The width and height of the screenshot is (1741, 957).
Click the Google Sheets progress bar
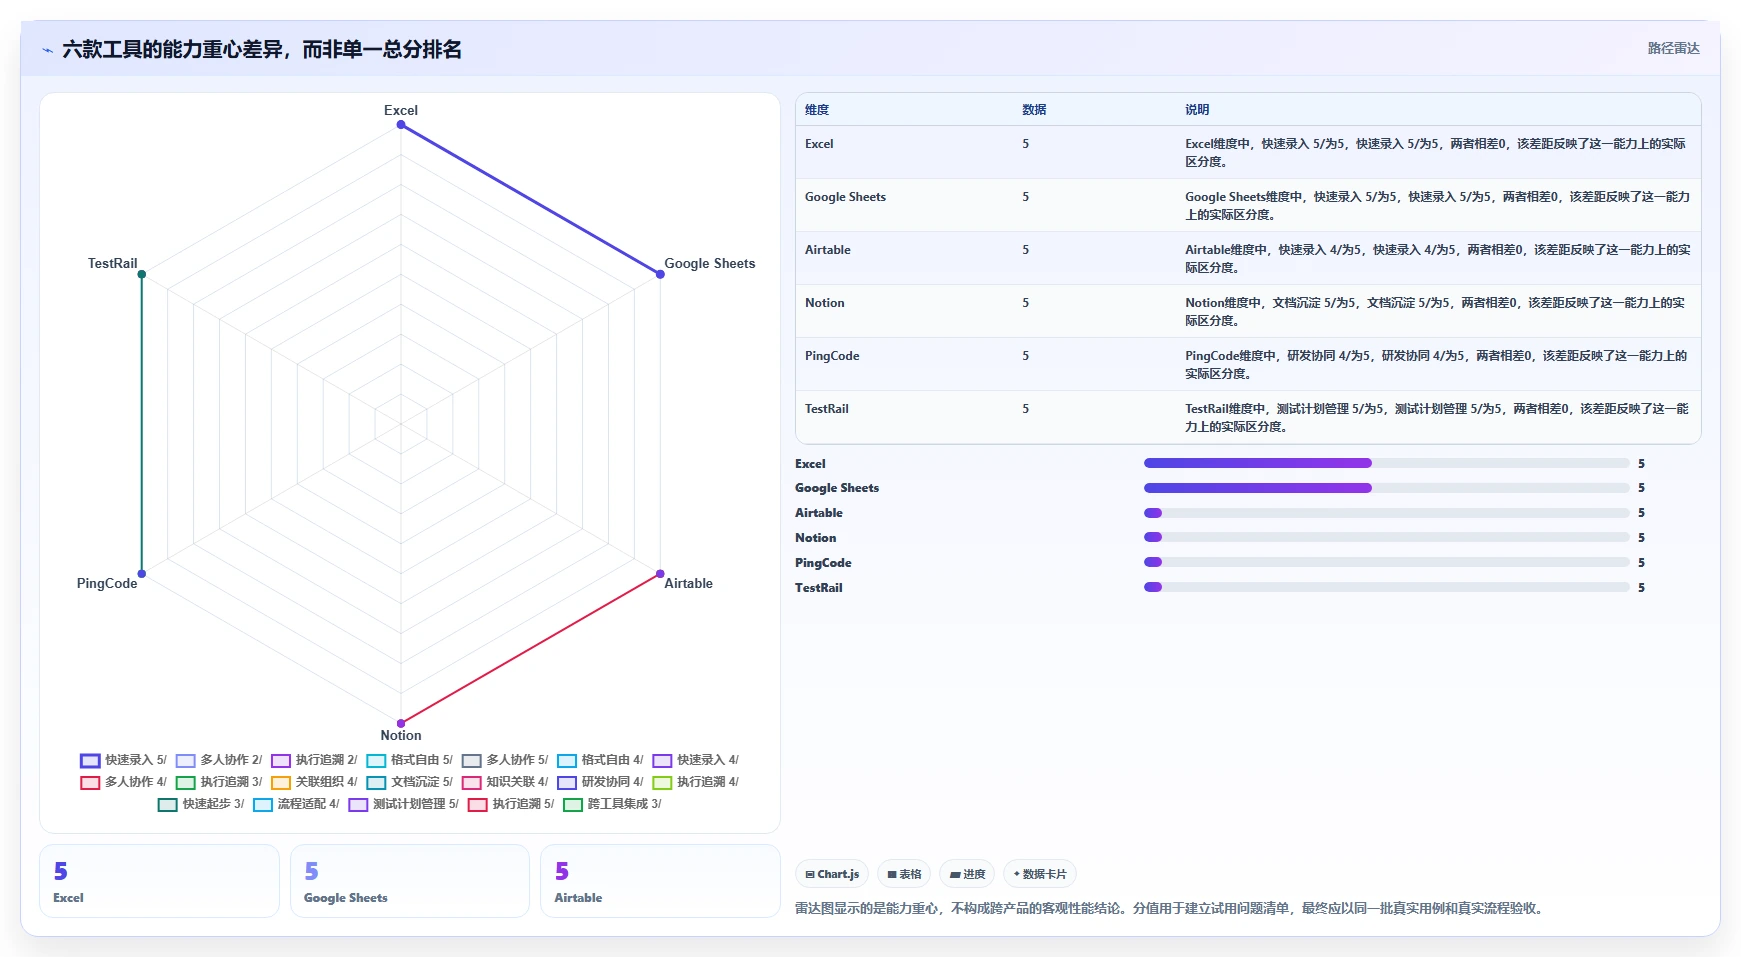pyautogui.click(x=1387, y=488)
